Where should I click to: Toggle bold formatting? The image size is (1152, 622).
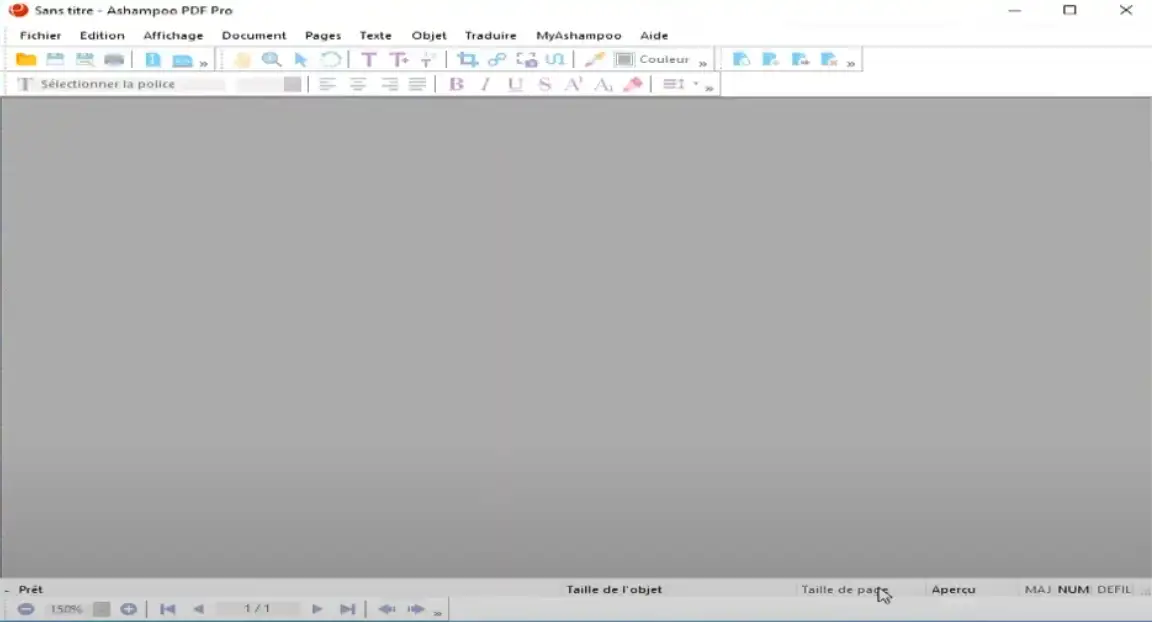(x=456, y=85)
